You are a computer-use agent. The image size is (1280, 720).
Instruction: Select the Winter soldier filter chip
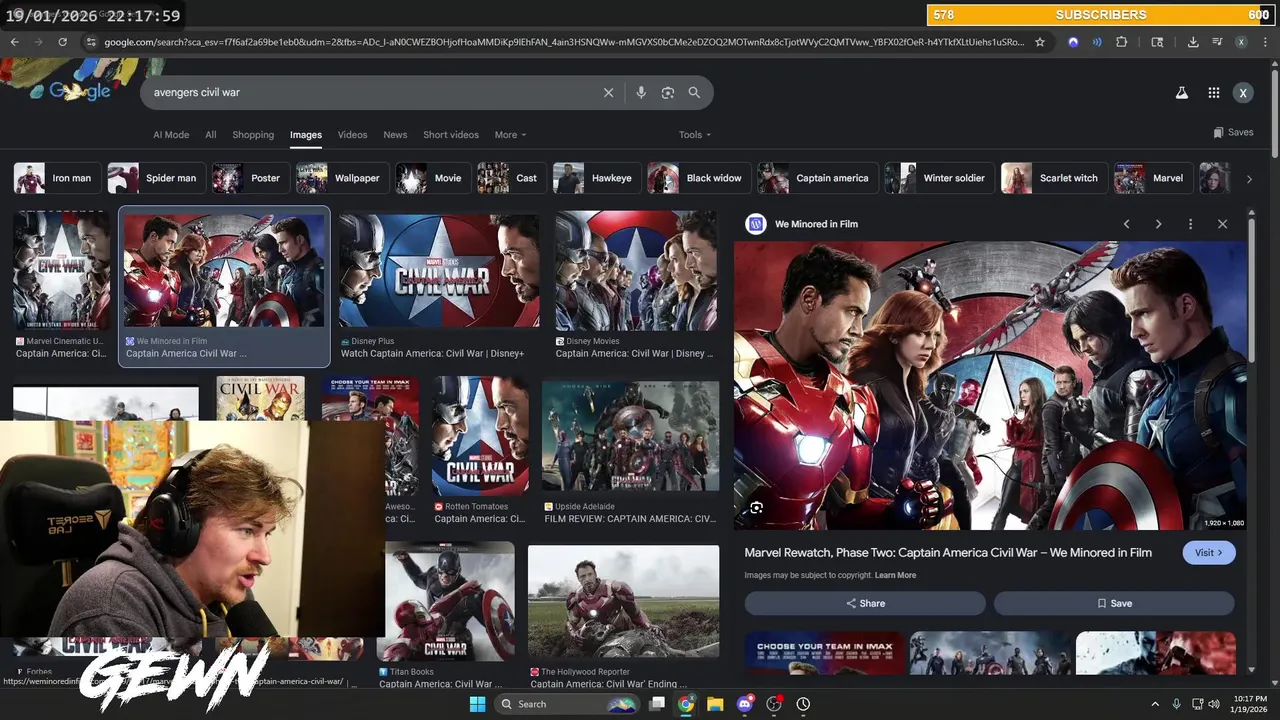(x=940, y=178)
